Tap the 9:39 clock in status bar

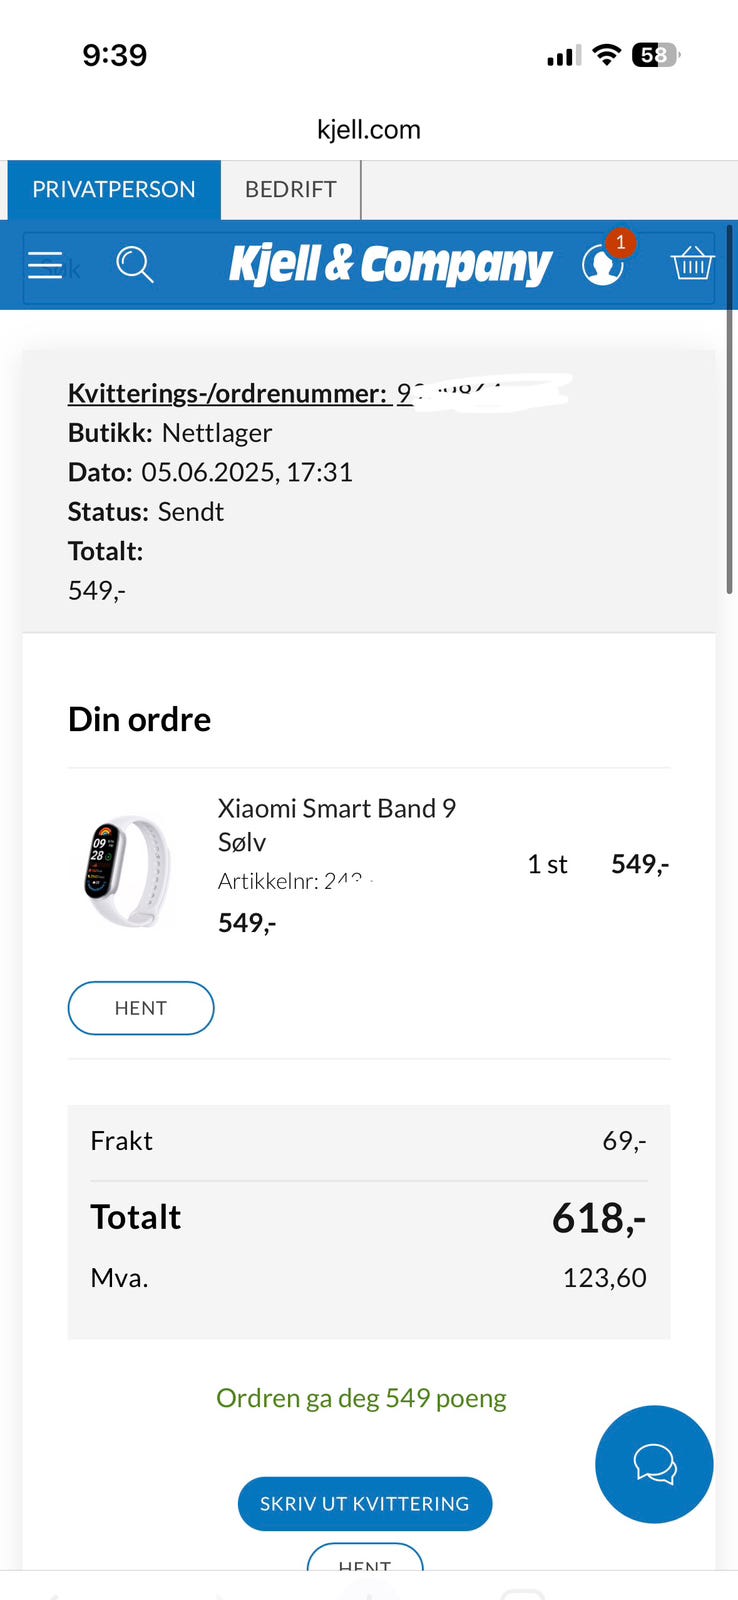coord(115,55)
